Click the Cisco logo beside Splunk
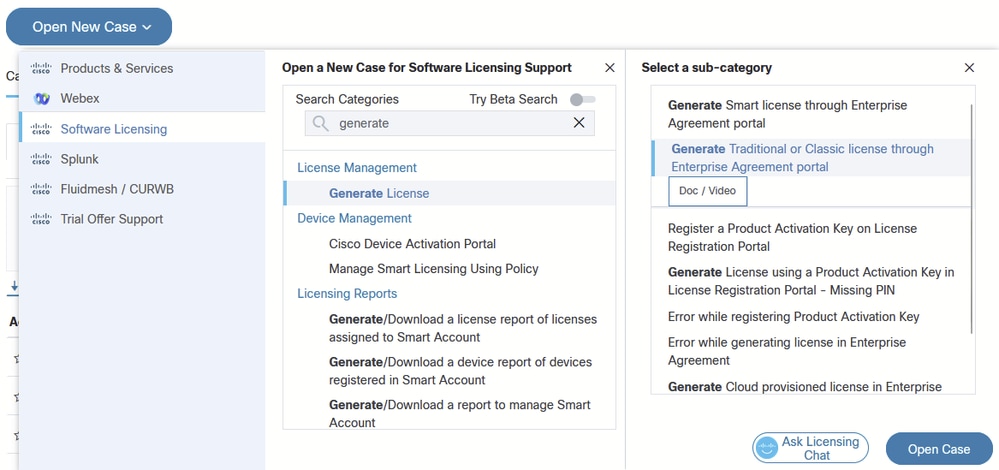This screenshot has width=999, height=470. pos(41,159)
